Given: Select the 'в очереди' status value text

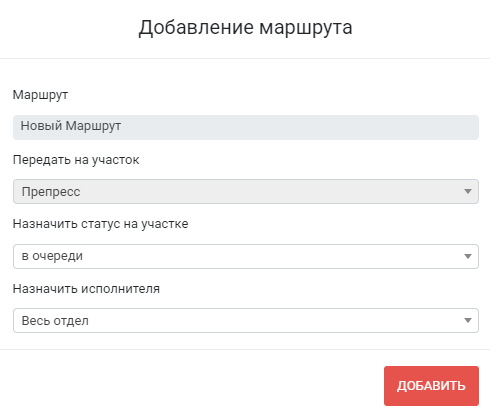Looking at the screenshot, I should point(52,256).
